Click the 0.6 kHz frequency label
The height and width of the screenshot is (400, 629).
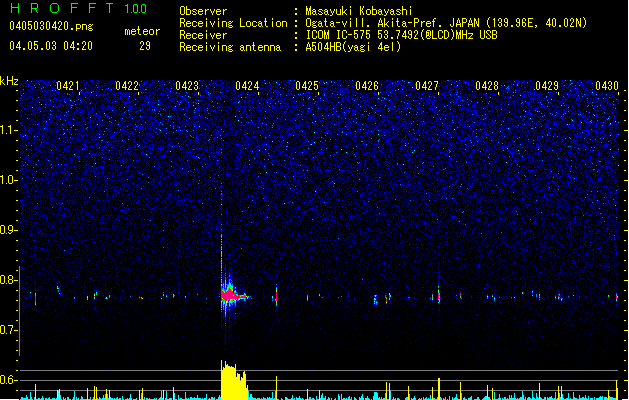(9, 380)
